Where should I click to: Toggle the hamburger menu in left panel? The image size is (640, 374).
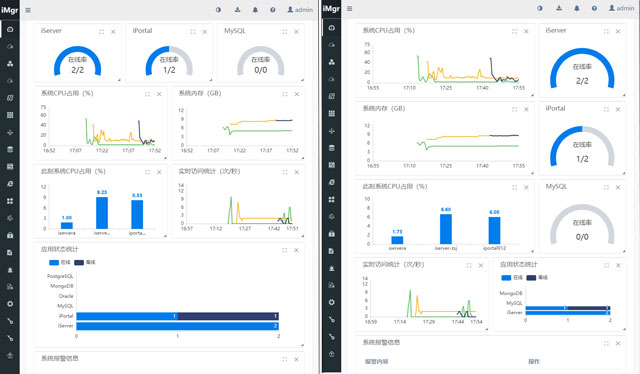[28, 10]
